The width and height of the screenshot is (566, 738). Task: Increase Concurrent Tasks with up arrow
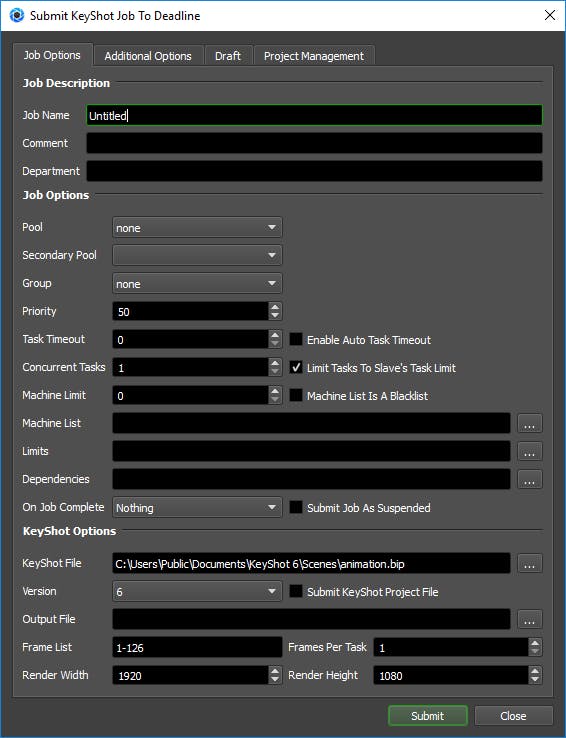tap(275, 362)
